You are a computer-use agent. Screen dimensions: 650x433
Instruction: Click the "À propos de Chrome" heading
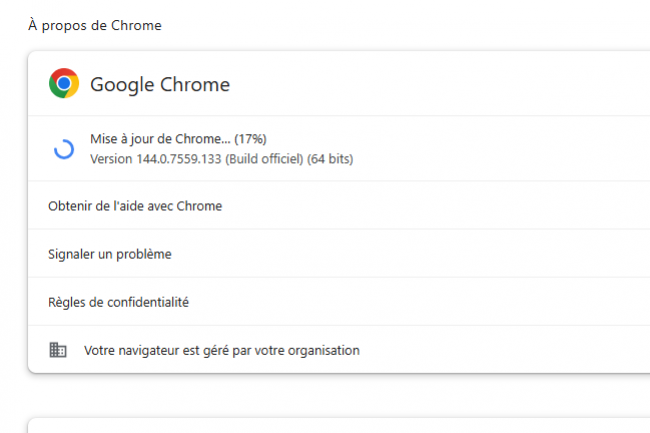tap(95, 26)
